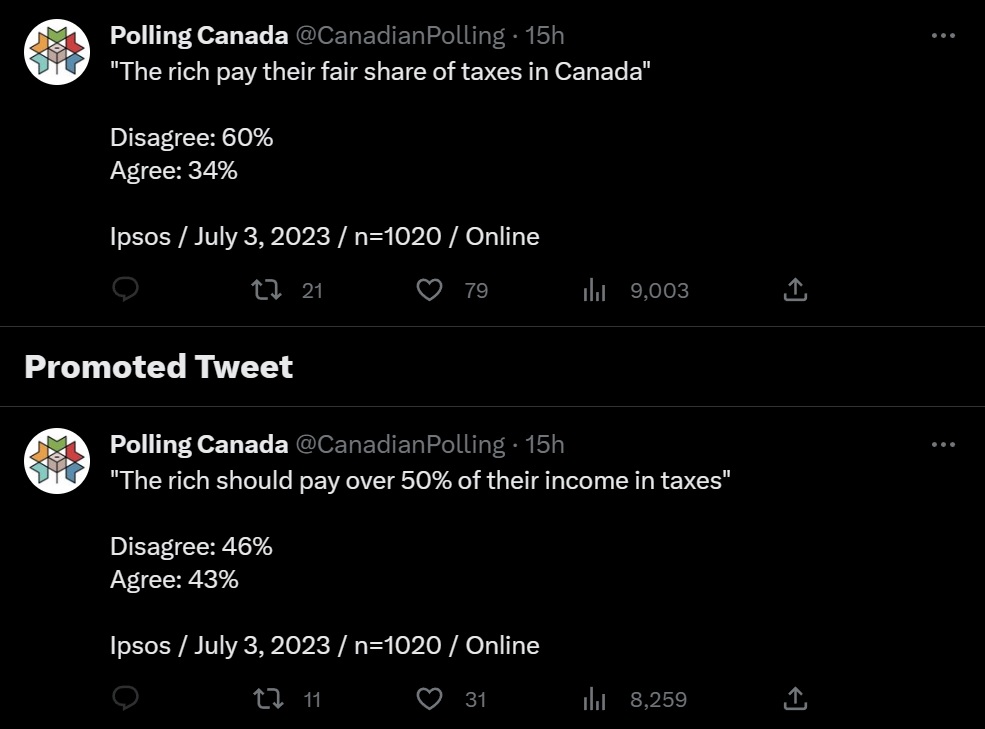Reply to the 50% income tax tweet
The image size is (985, 729).
[x=124, y=698]
